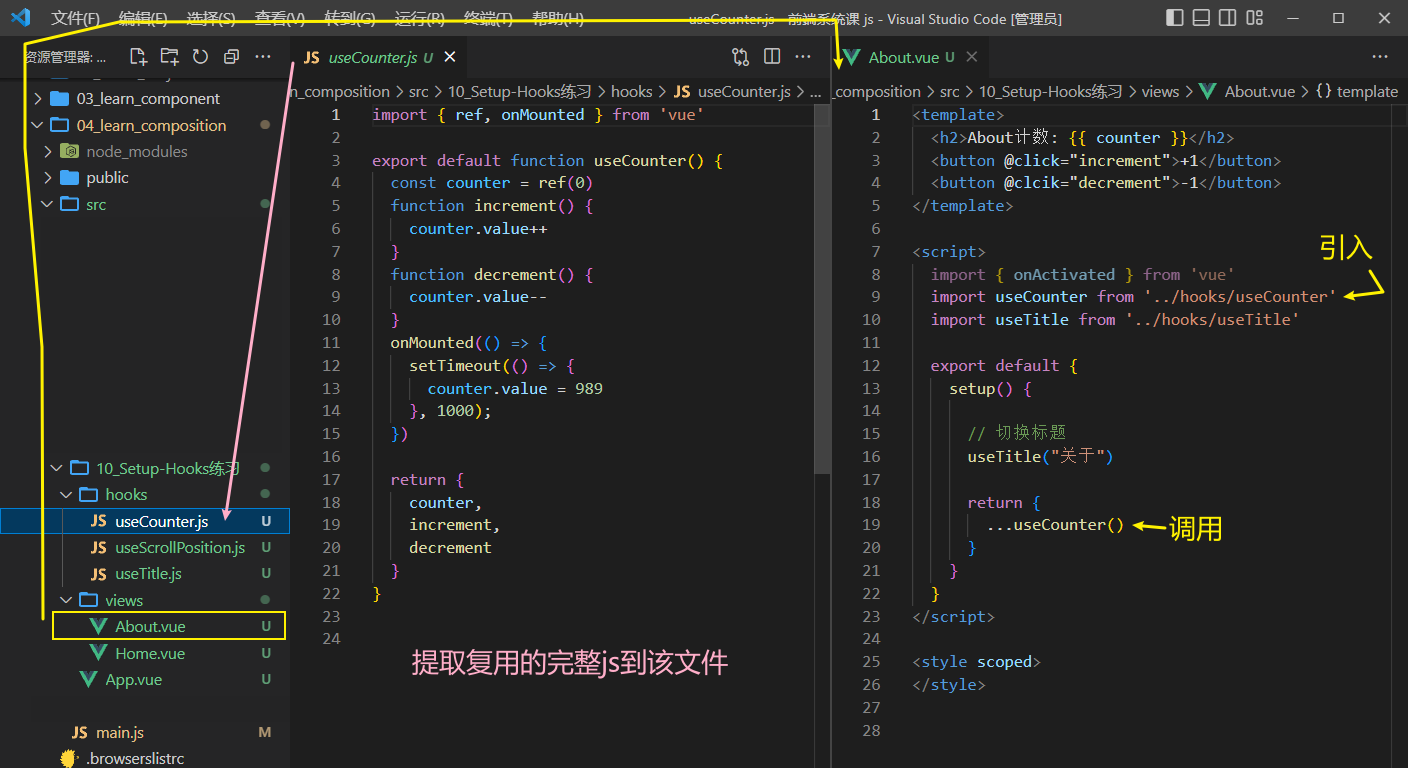Click line number 11 in the useCounter.js gutter
Viewport: 1408px width, 768px height.
coord(332,342)
